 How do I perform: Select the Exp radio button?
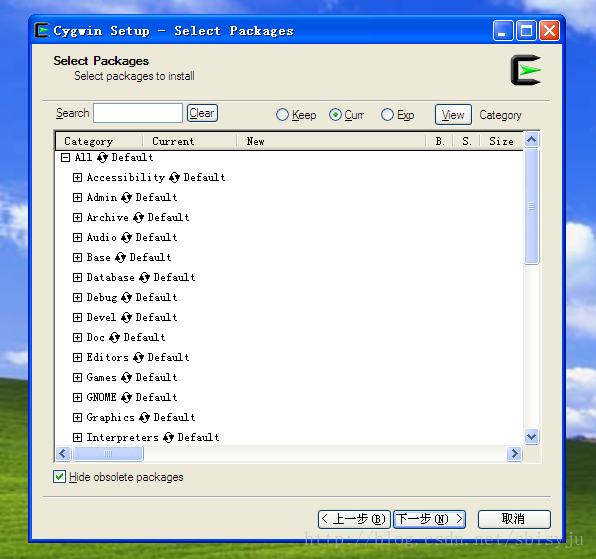[387, 115]
